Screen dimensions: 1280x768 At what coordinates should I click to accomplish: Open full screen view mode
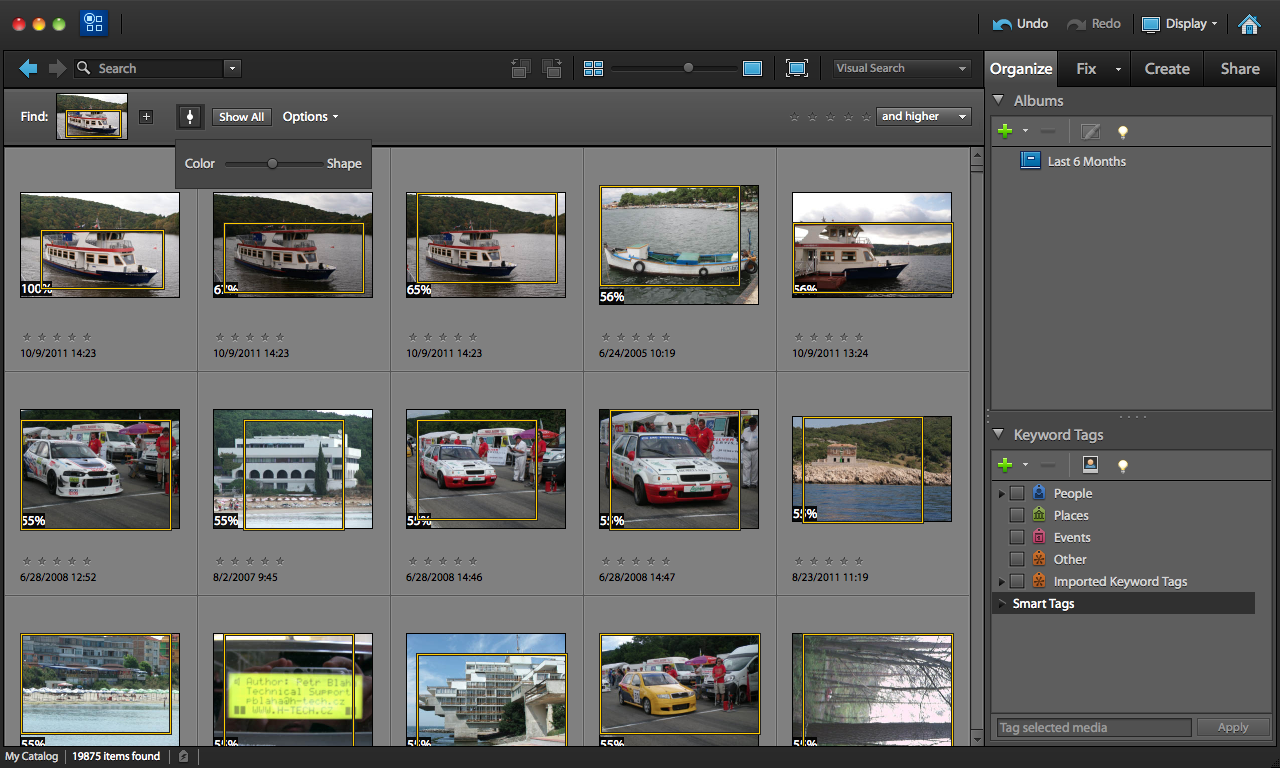(797, 68)
